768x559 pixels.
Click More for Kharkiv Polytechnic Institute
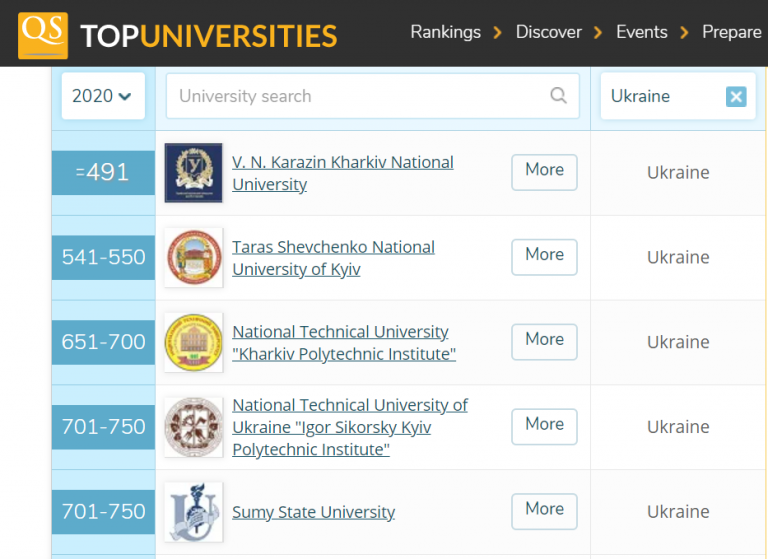click(x=544, y=341)
